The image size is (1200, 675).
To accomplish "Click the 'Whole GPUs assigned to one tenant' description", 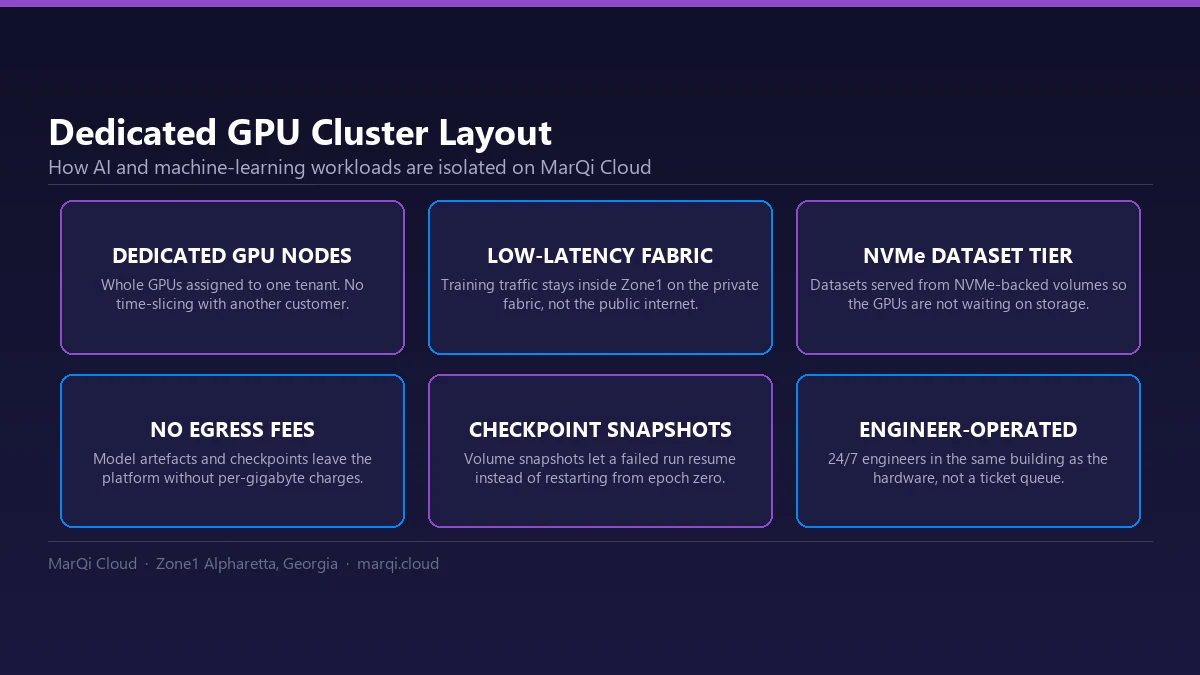I will 232,294.
